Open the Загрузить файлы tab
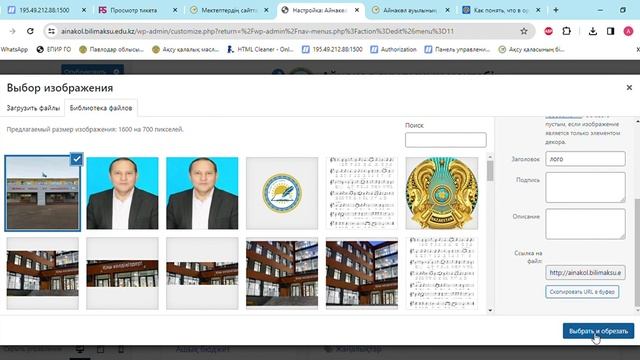 pos(33,108)
